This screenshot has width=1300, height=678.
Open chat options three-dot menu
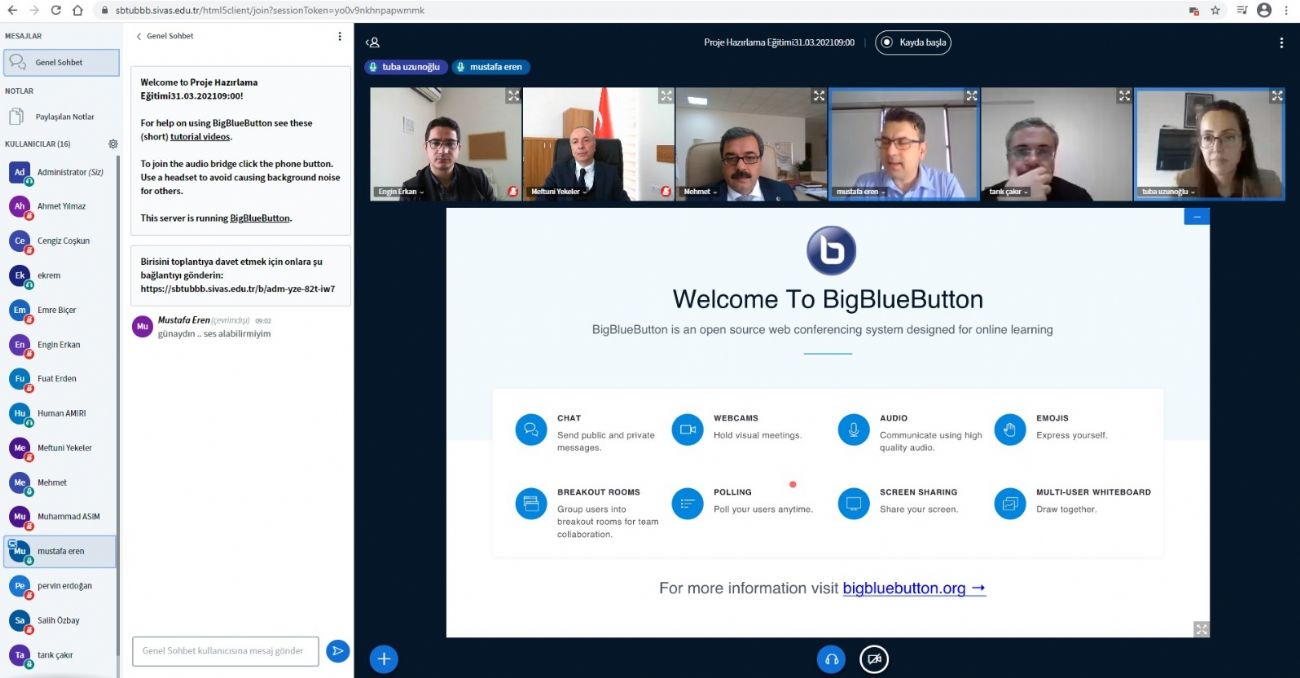[340, 36]
